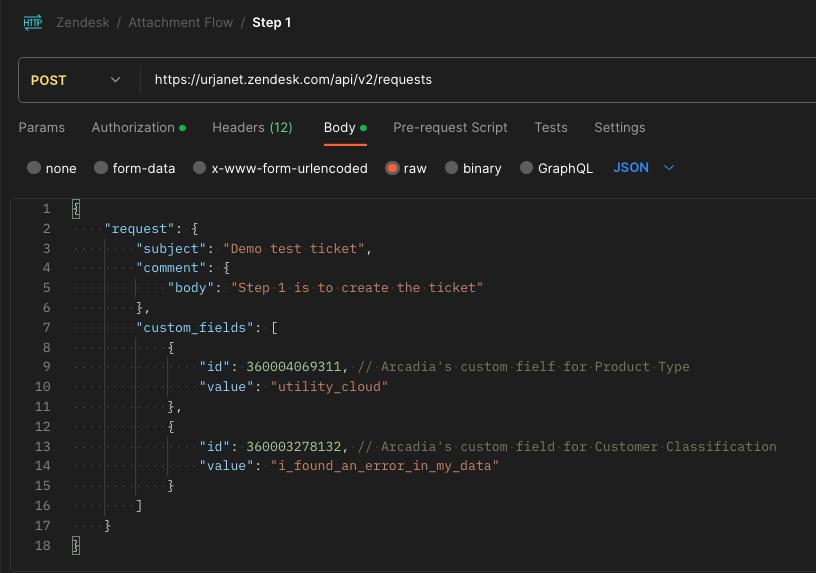The image size is (816, 573).
Task: Click the "subject" key on line 3
Action: (x=171, y=249)
